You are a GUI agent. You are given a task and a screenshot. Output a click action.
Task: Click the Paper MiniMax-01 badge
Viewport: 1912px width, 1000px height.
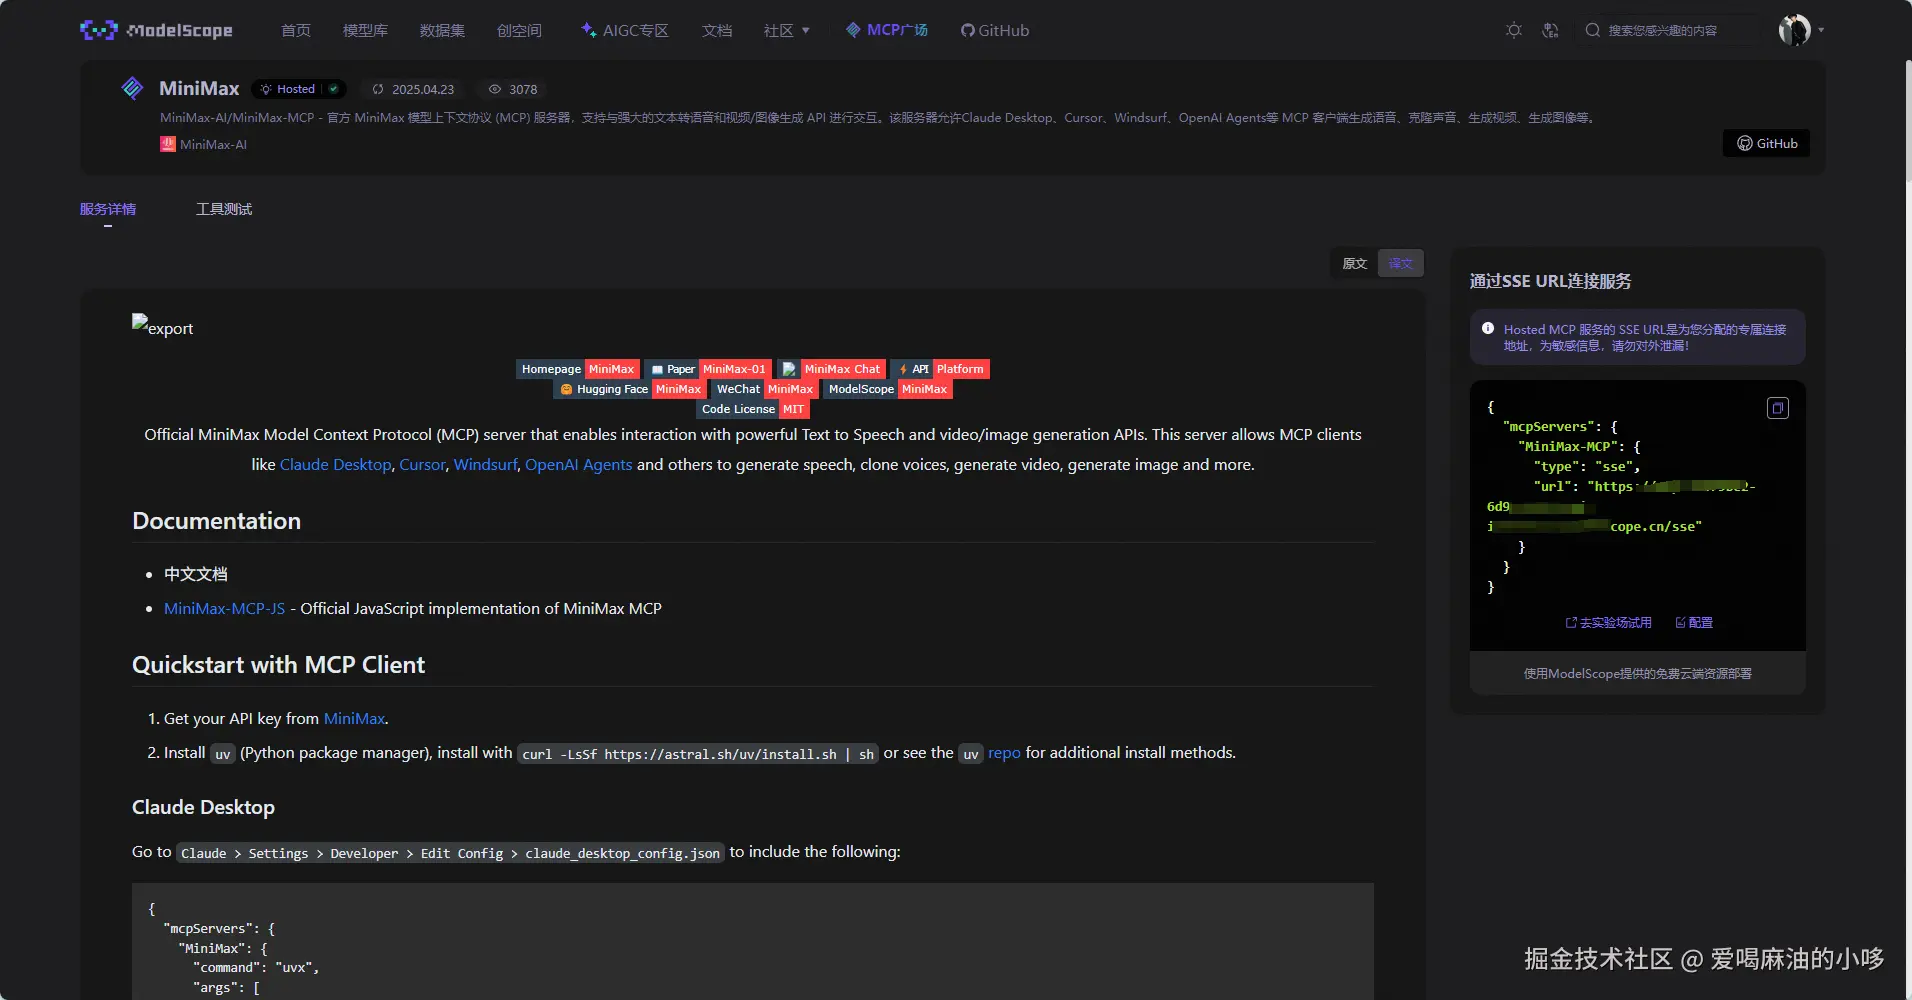[x=708, y=369]
